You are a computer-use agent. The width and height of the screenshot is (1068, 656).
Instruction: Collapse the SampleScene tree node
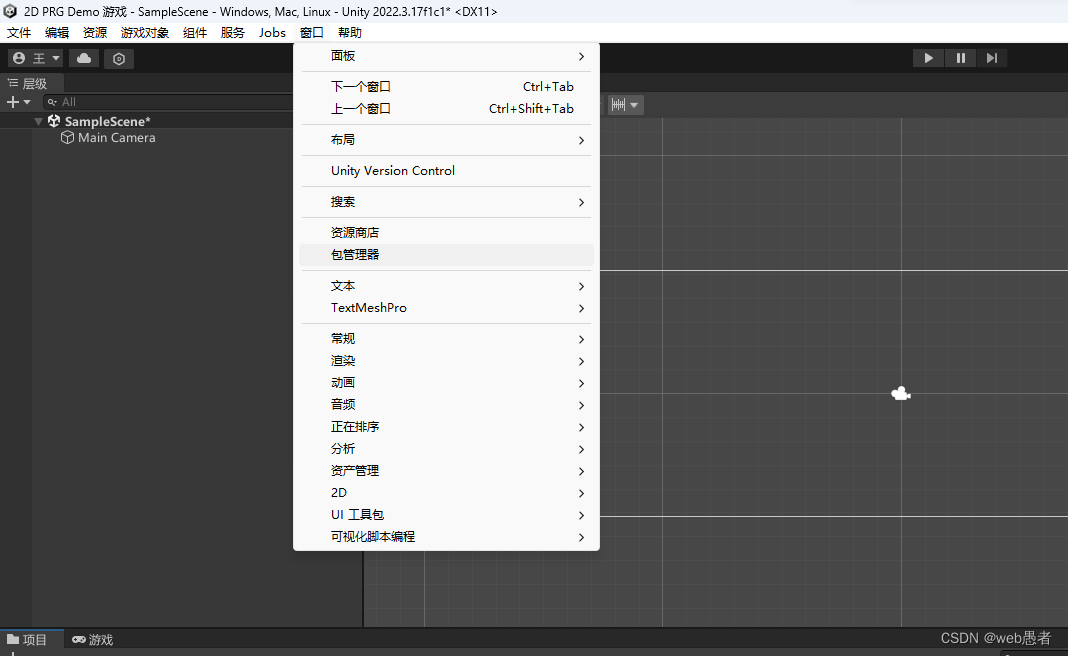coord(38,120)
